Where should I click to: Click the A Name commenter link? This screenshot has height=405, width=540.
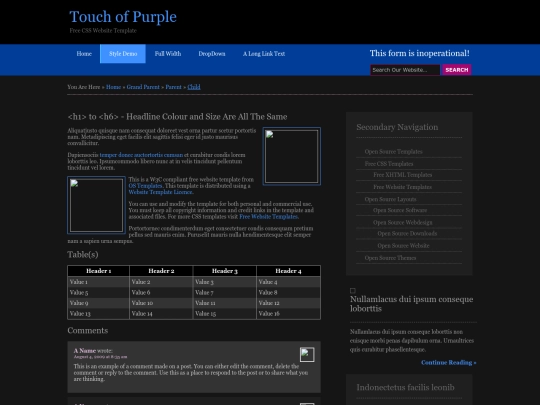tap(85, 351)
